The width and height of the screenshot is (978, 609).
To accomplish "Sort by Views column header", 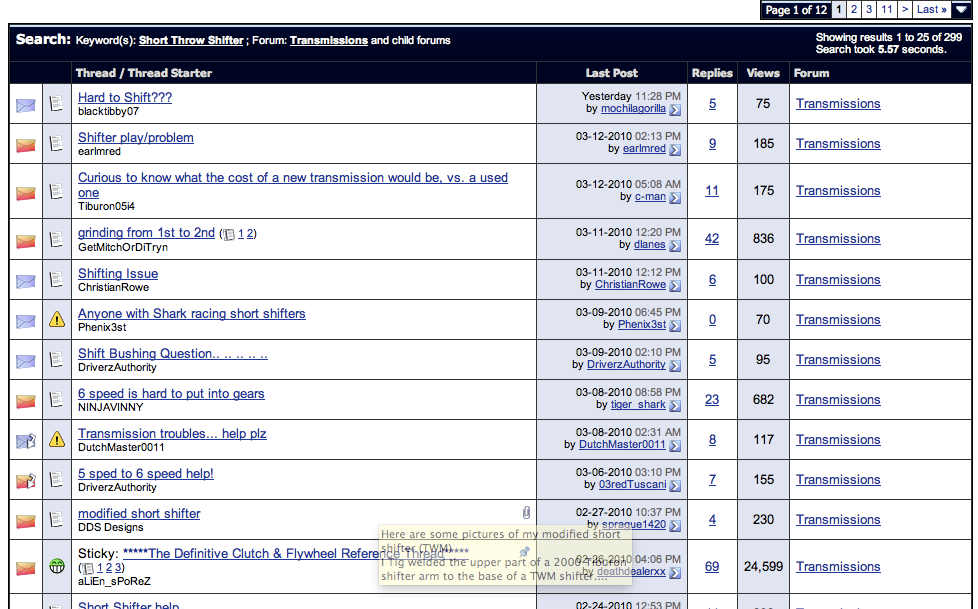I will tap(763, 73).
